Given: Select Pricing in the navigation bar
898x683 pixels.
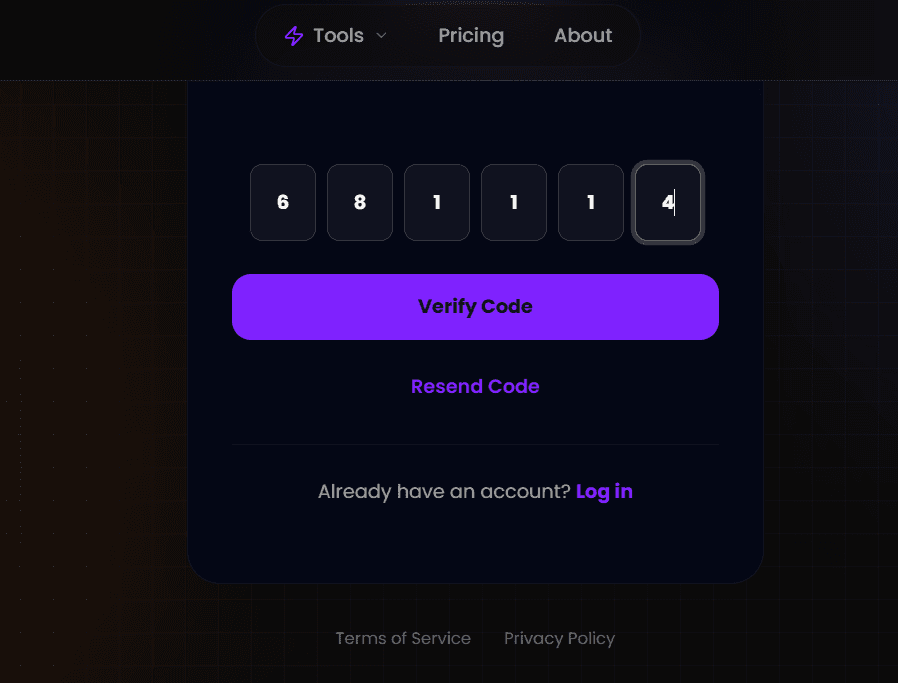Looking at the screenshot, I should (x=471, y=35).
